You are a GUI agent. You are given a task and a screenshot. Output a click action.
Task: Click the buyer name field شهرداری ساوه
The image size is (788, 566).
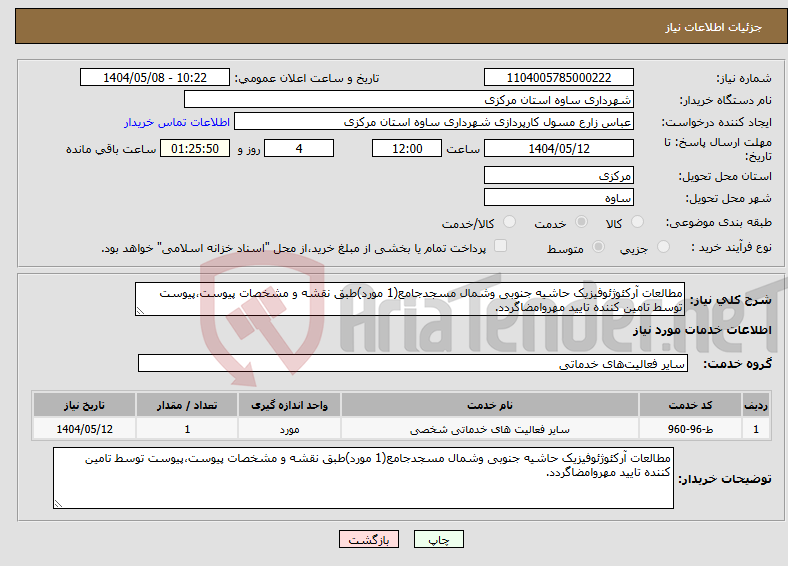coord(409,100)
